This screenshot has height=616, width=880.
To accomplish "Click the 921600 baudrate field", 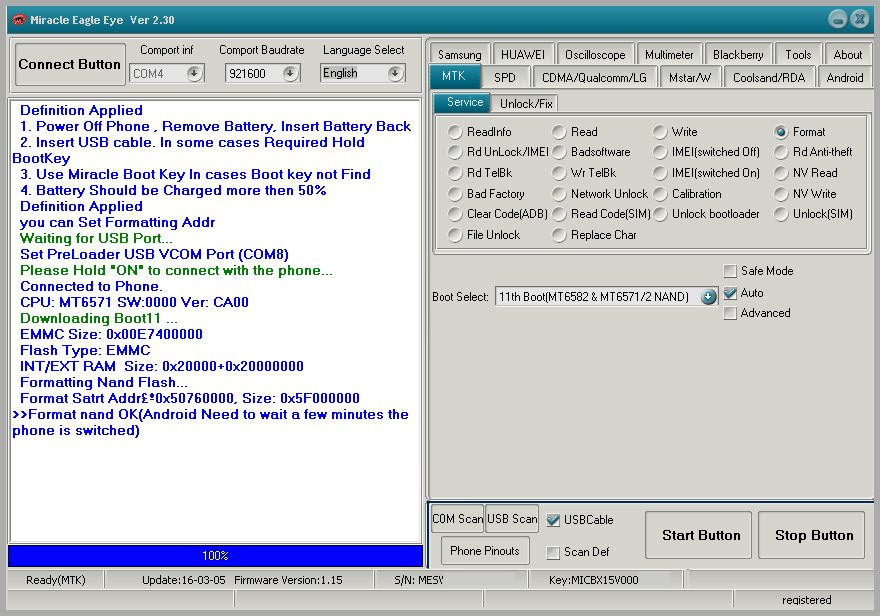I will click(263, 73).
